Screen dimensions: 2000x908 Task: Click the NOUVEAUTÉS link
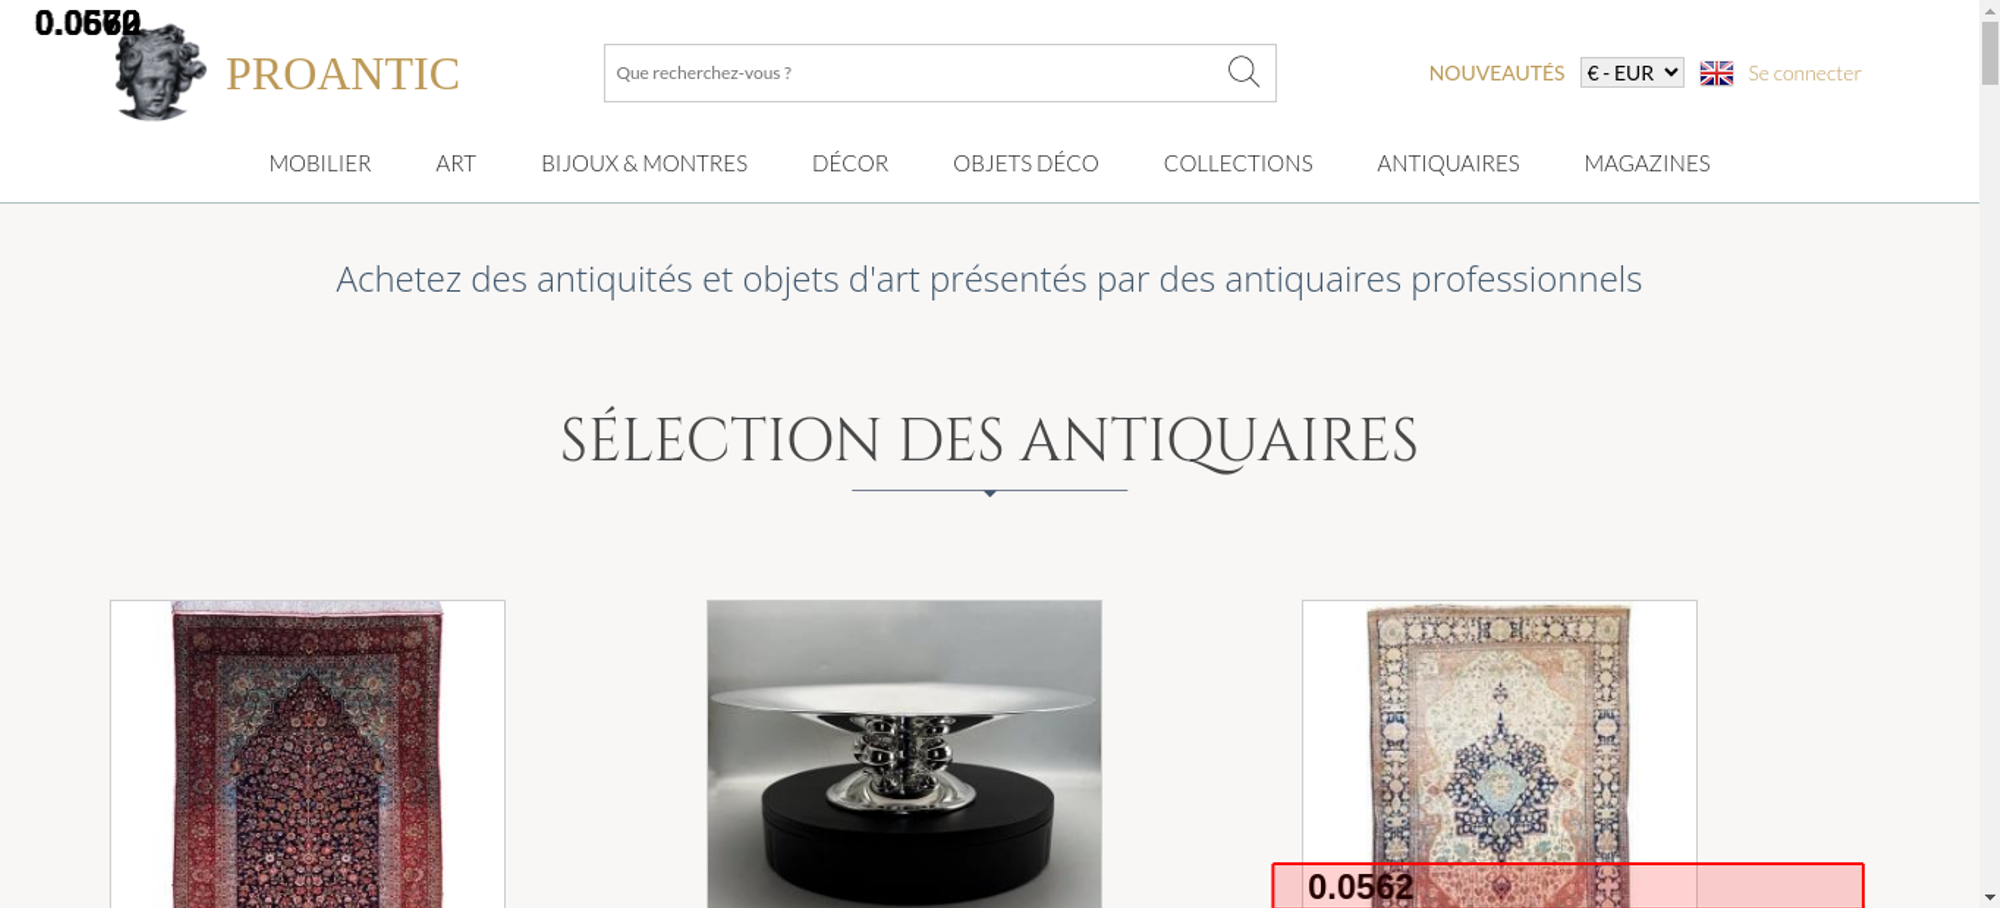pyautogui.click(x=1496, y=73)
